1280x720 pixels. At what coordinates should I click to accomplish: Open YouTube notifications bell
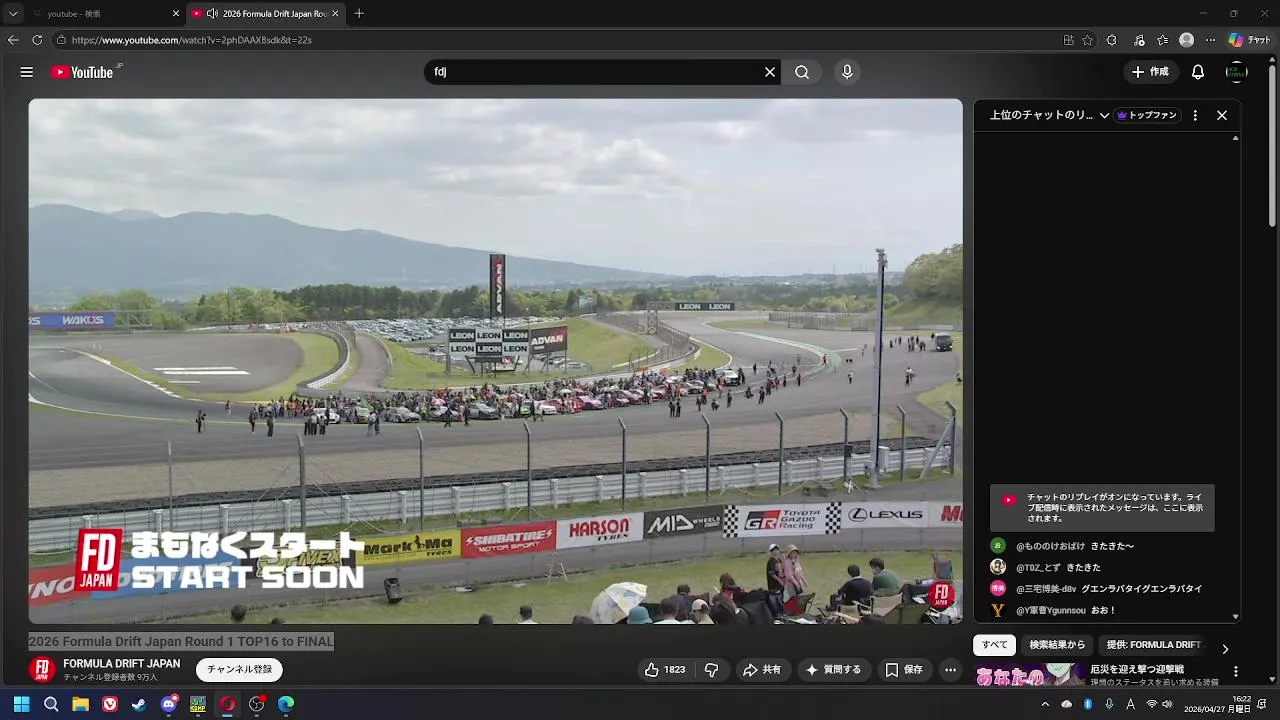(x=1198, y=72)
